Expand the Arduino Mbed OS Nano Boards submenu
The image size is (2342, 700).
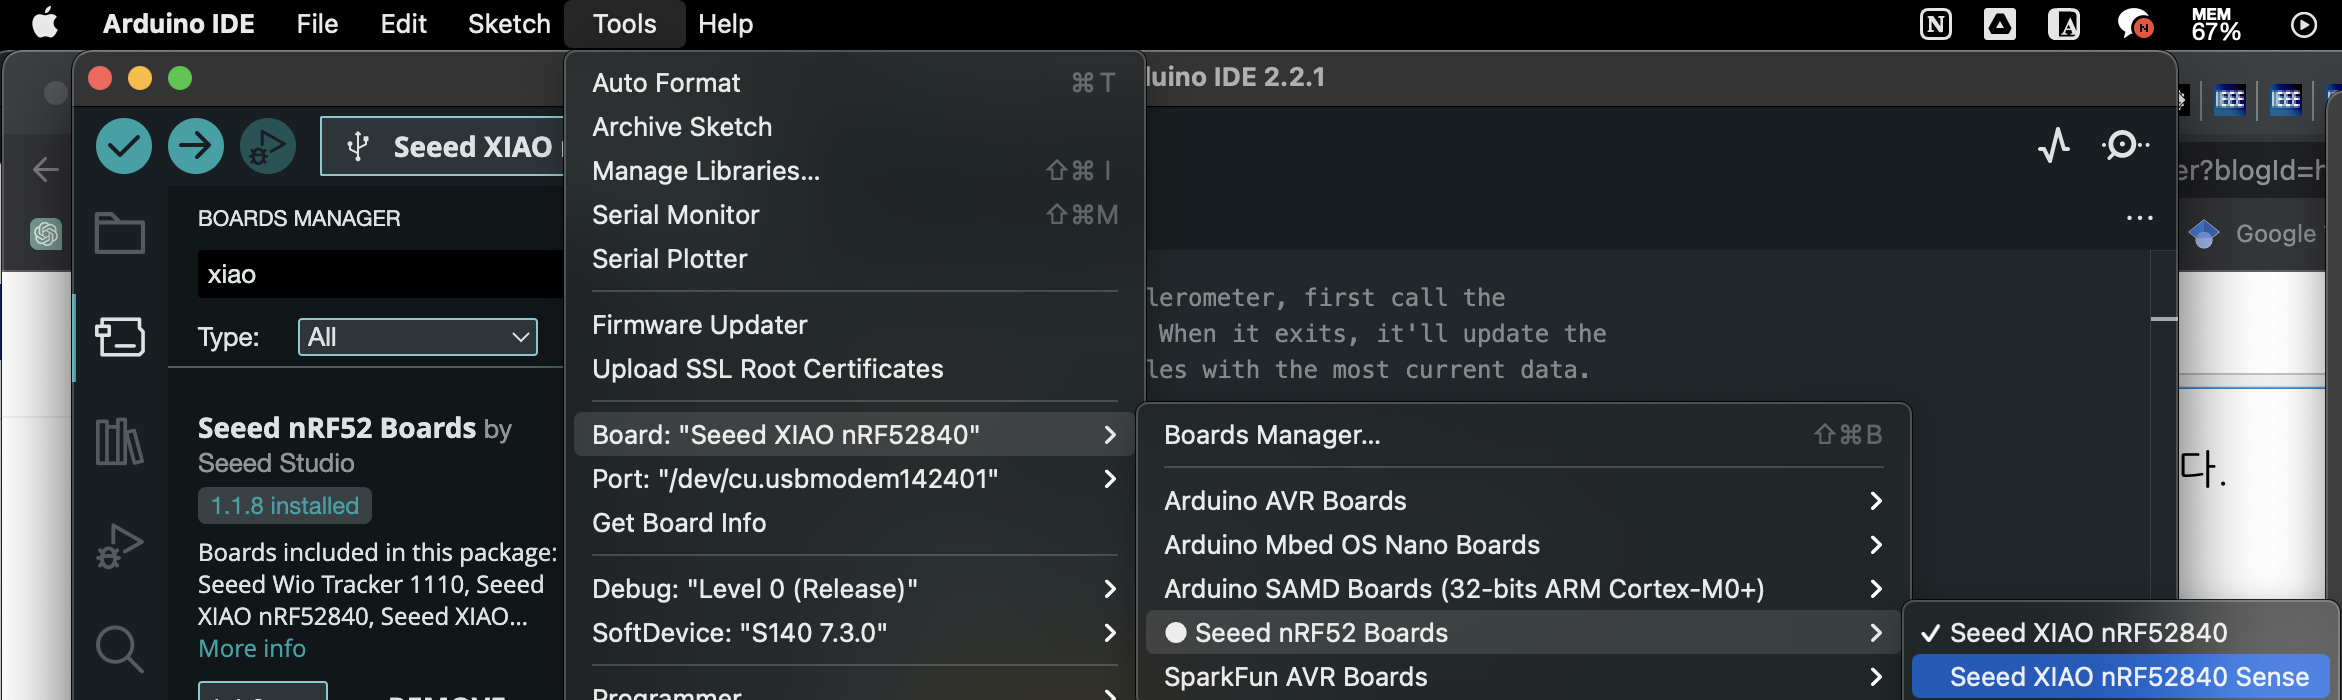(x=1523, y=545)
